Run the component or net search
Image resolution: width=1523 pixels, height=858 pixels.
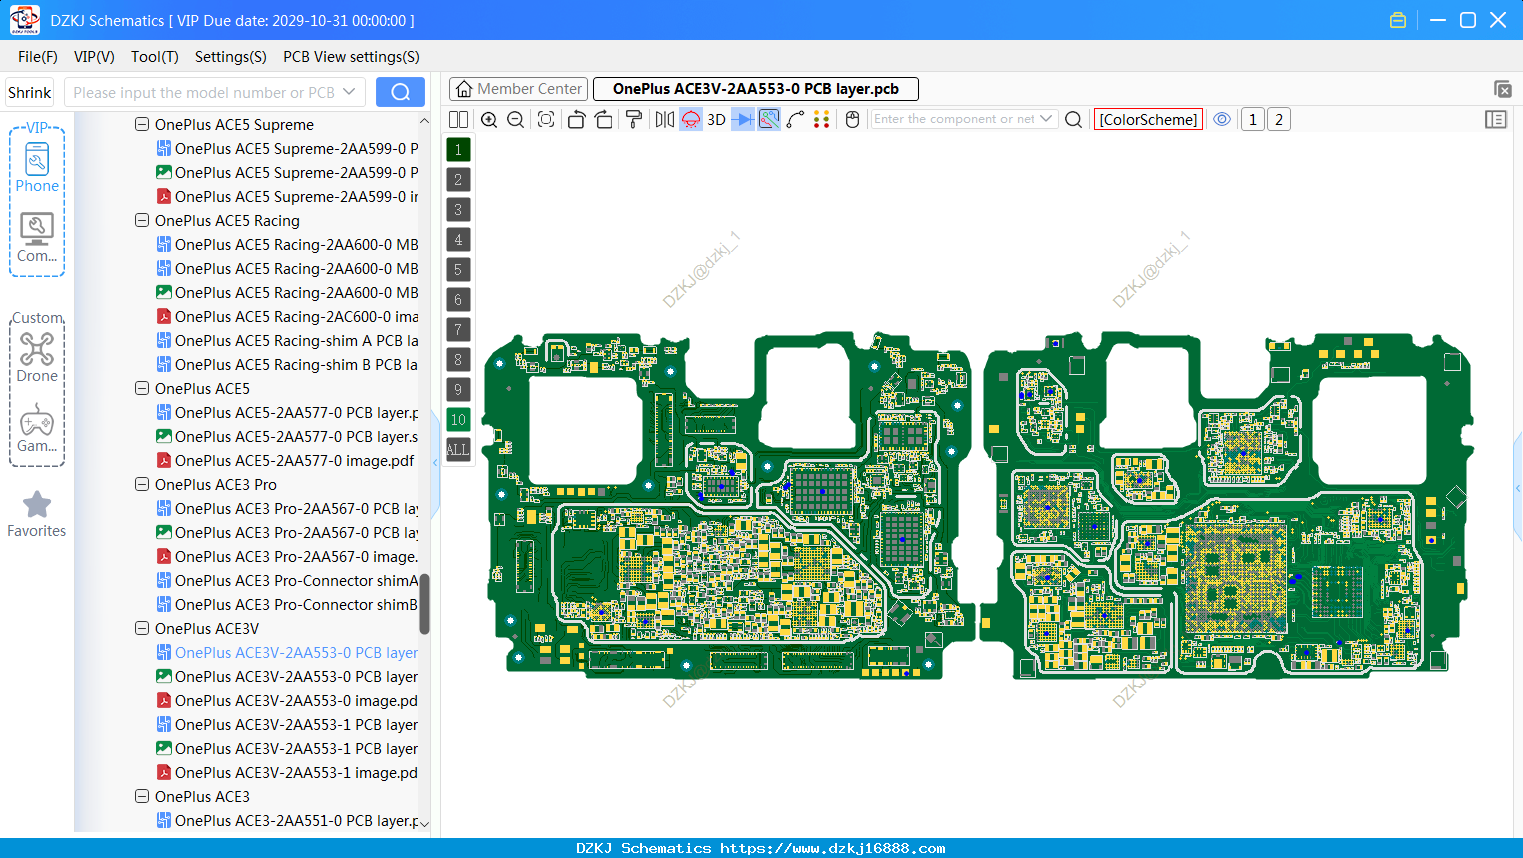tap(1074, 119)
